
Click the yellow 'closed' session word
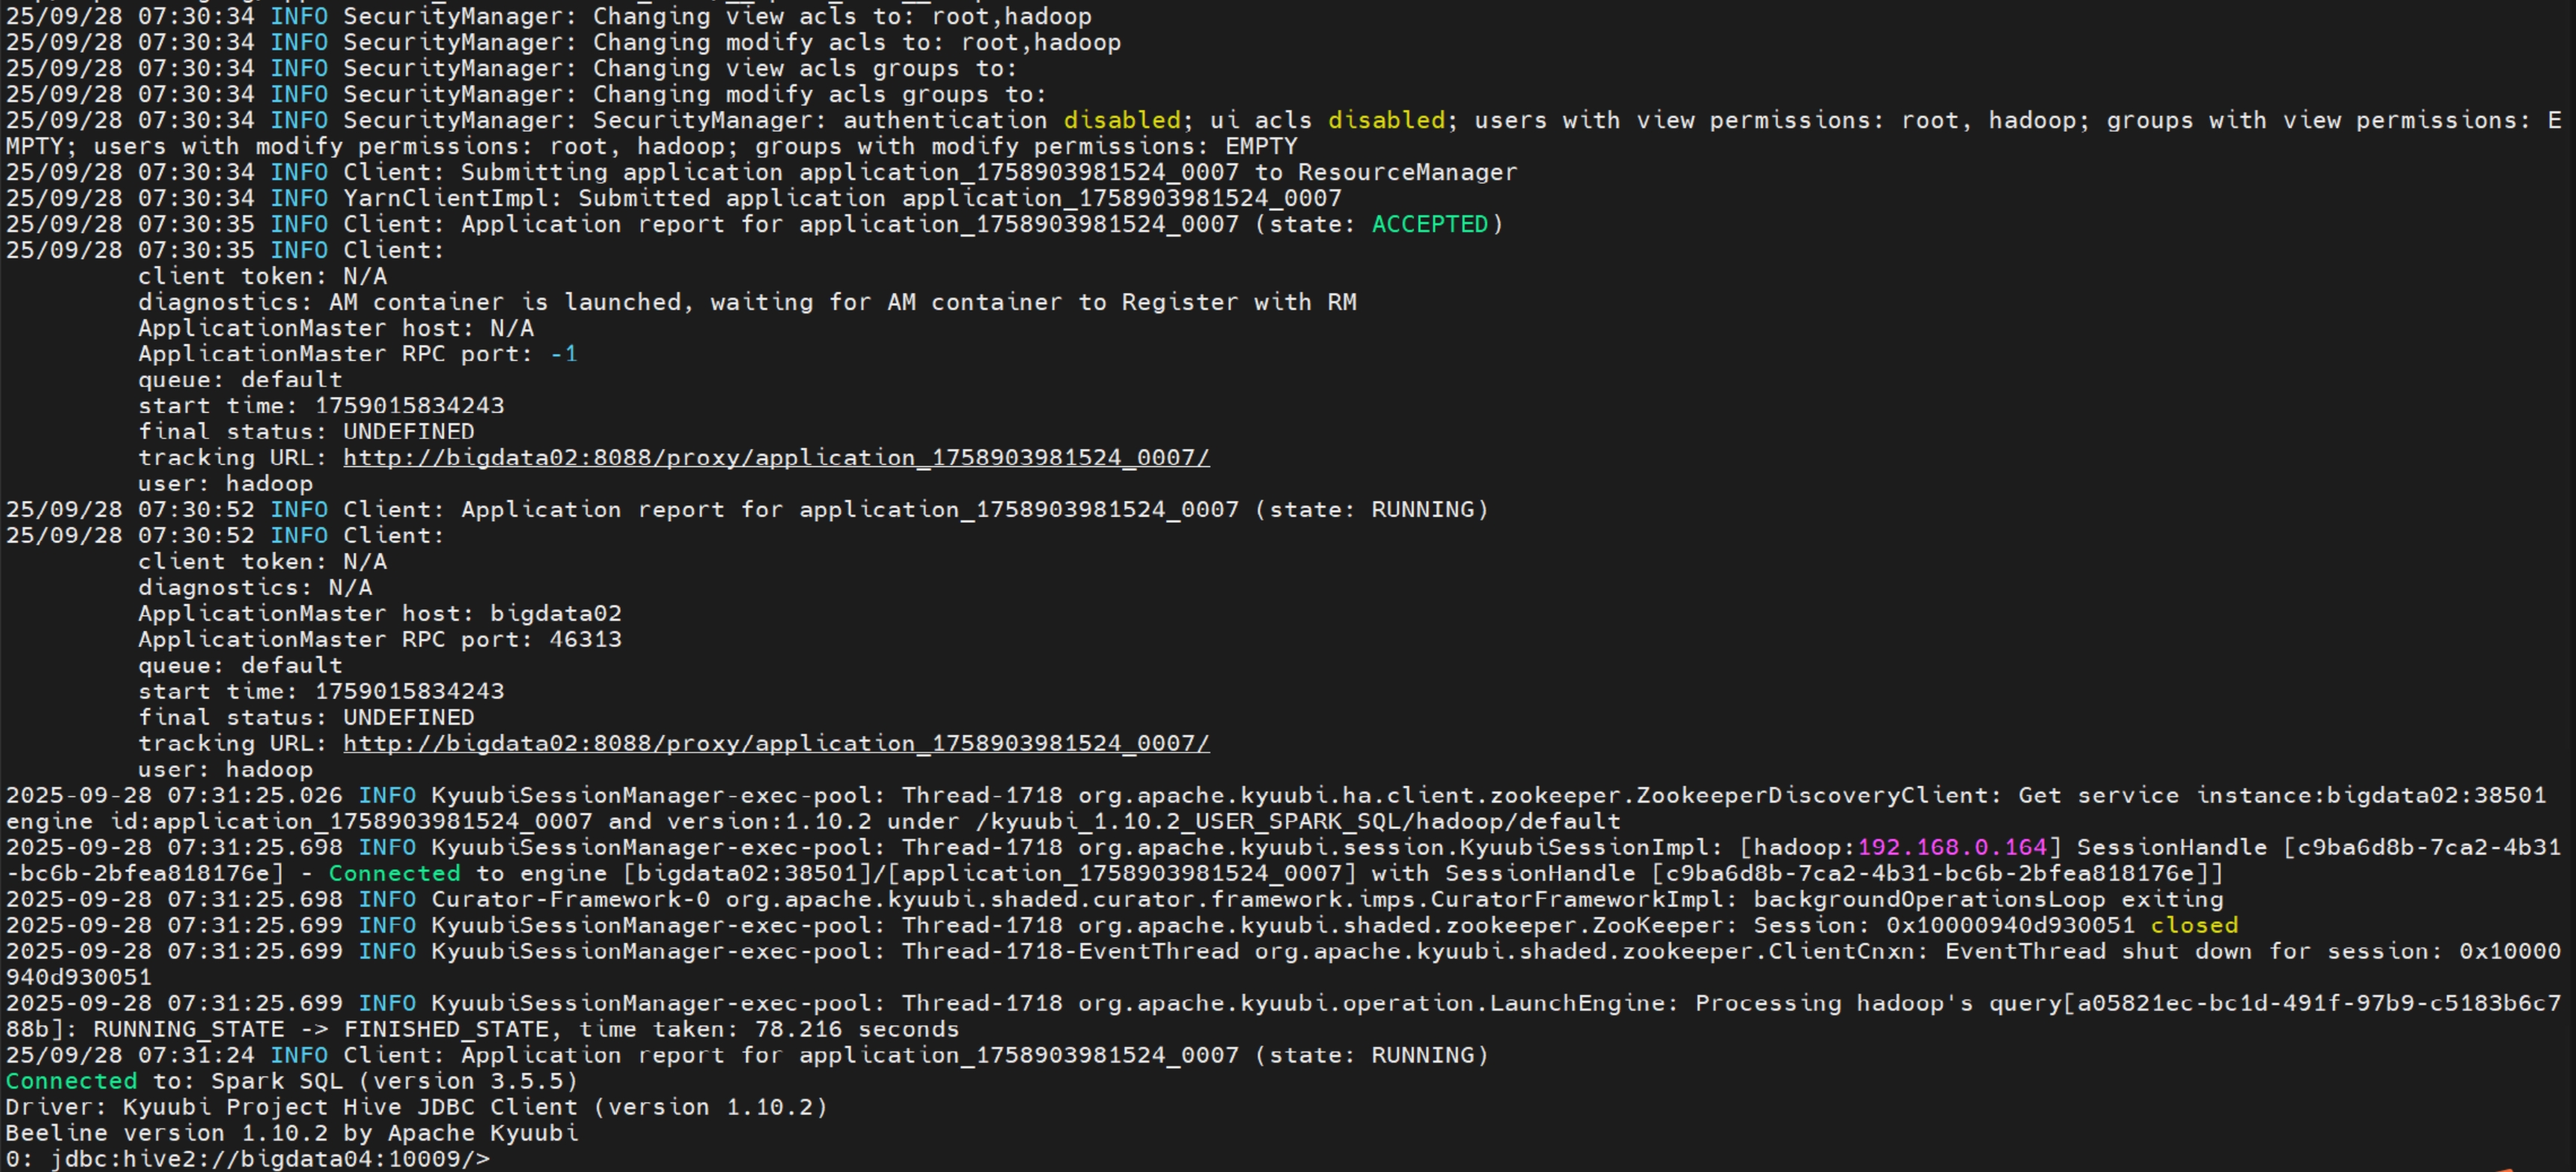click(2194, 925)
